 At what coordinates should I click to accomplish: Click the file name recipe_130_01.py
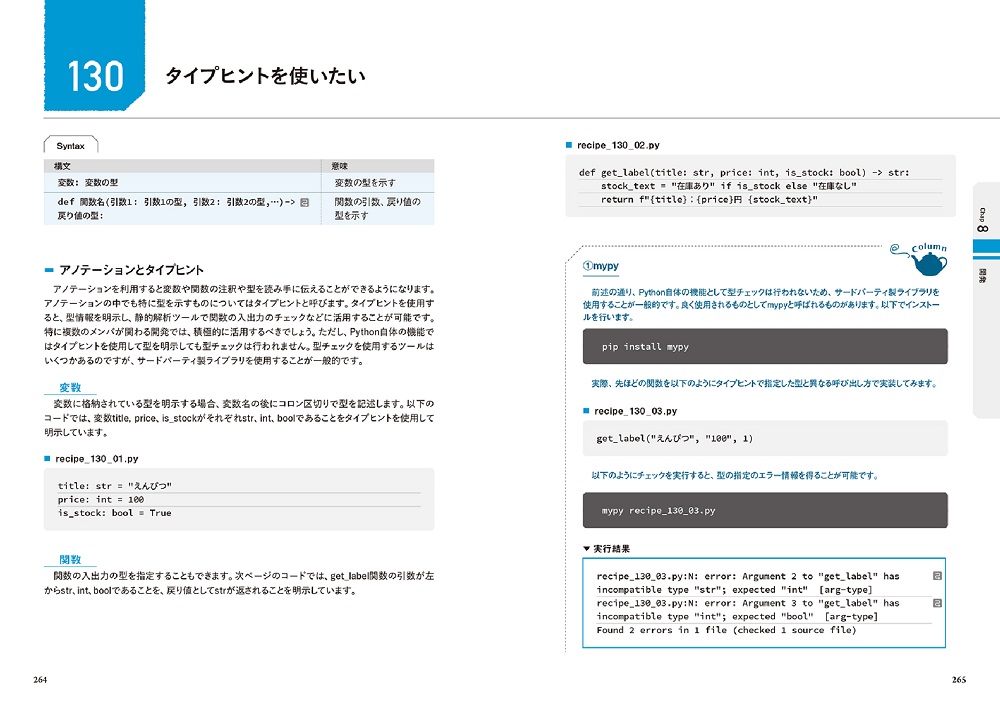[96, 458]
